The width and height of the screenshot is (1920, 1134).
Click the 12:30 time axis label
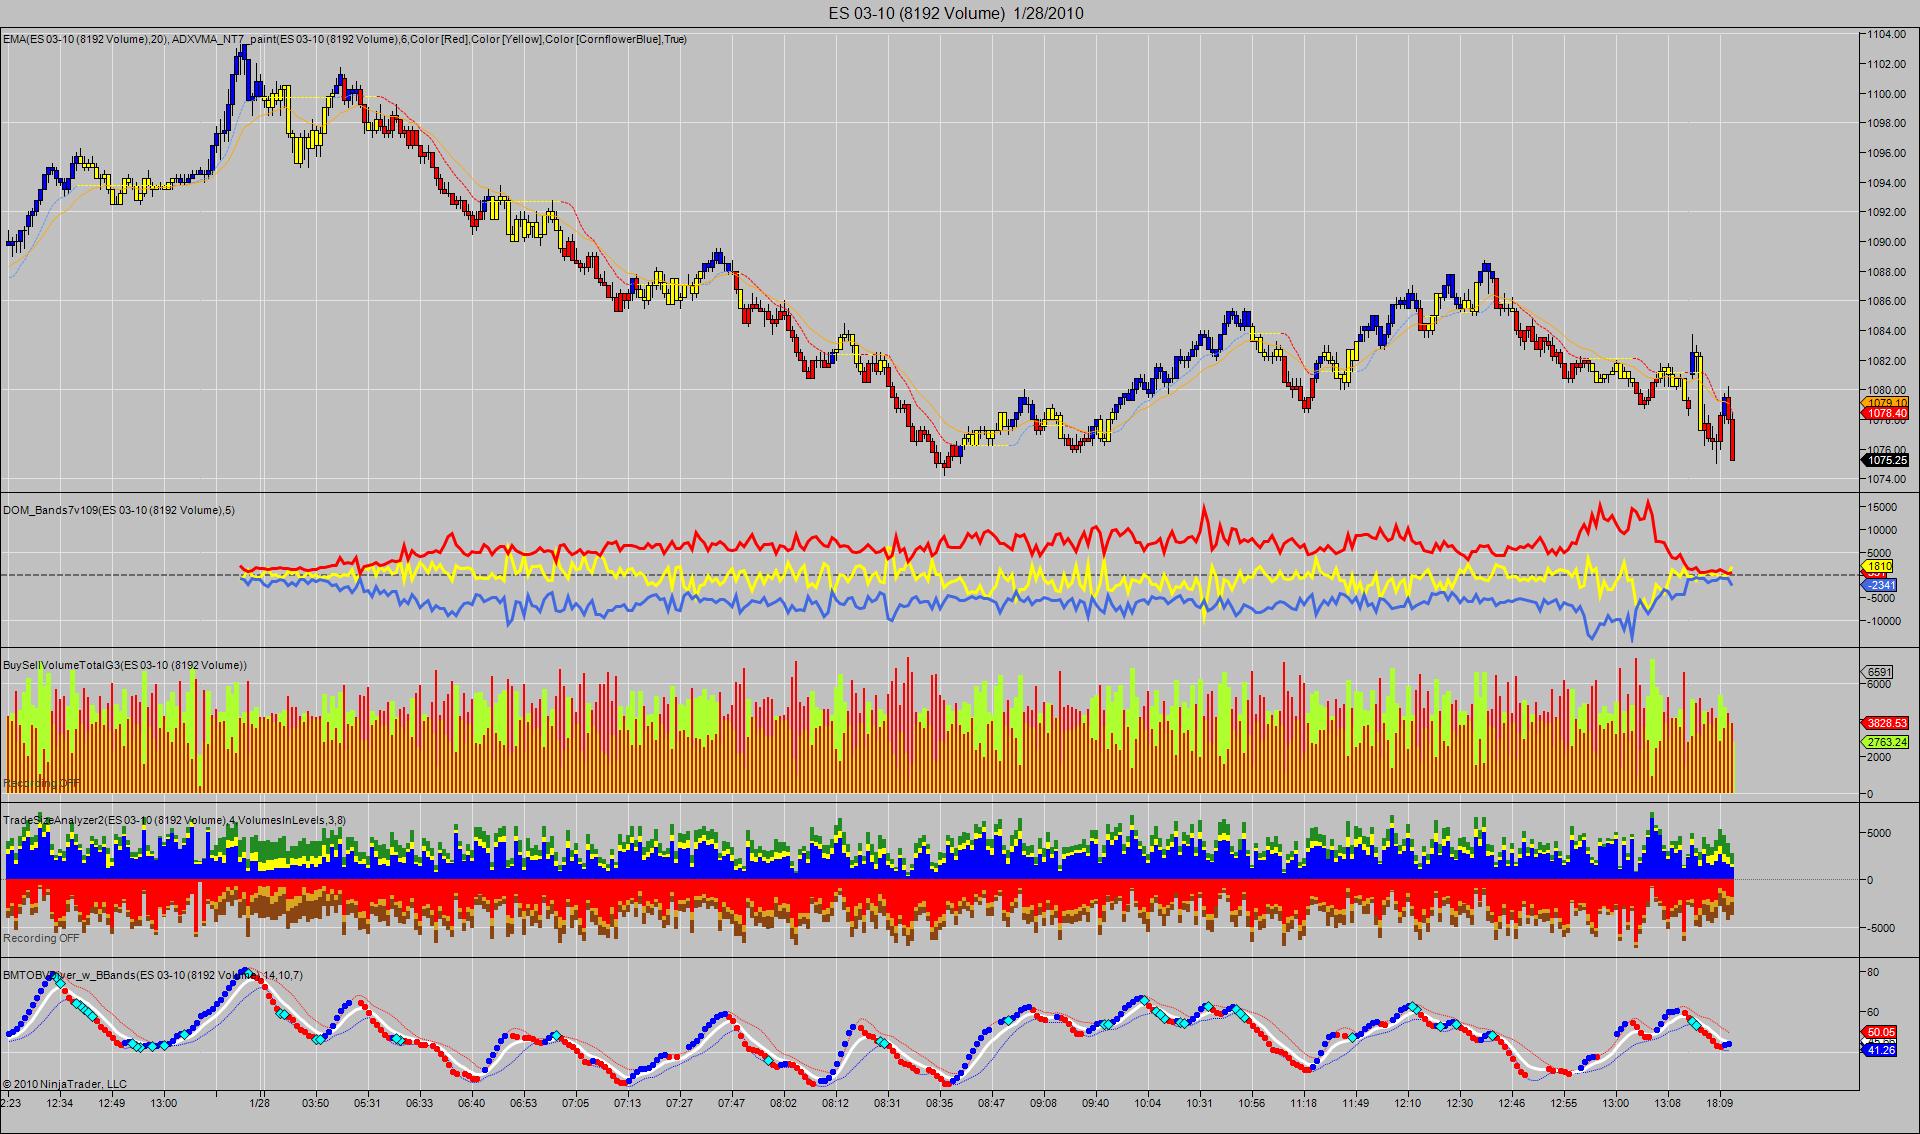pos(1459,1104)
